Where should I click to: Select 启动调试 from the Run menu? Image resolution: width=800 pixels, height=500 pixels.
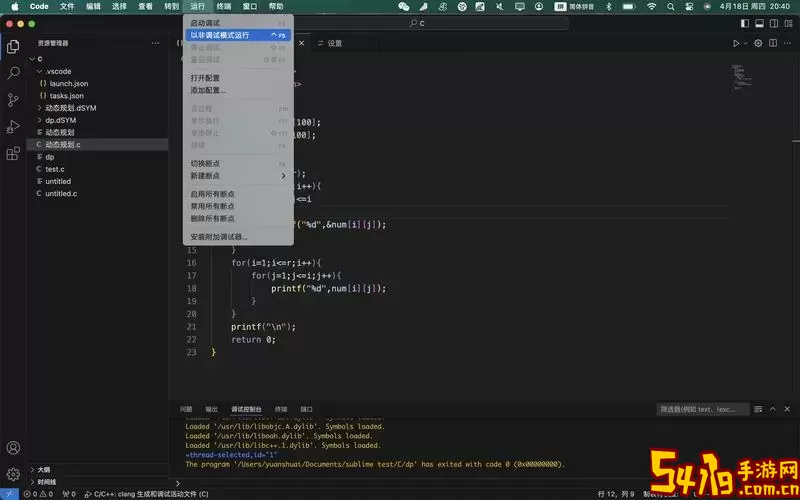238,23
